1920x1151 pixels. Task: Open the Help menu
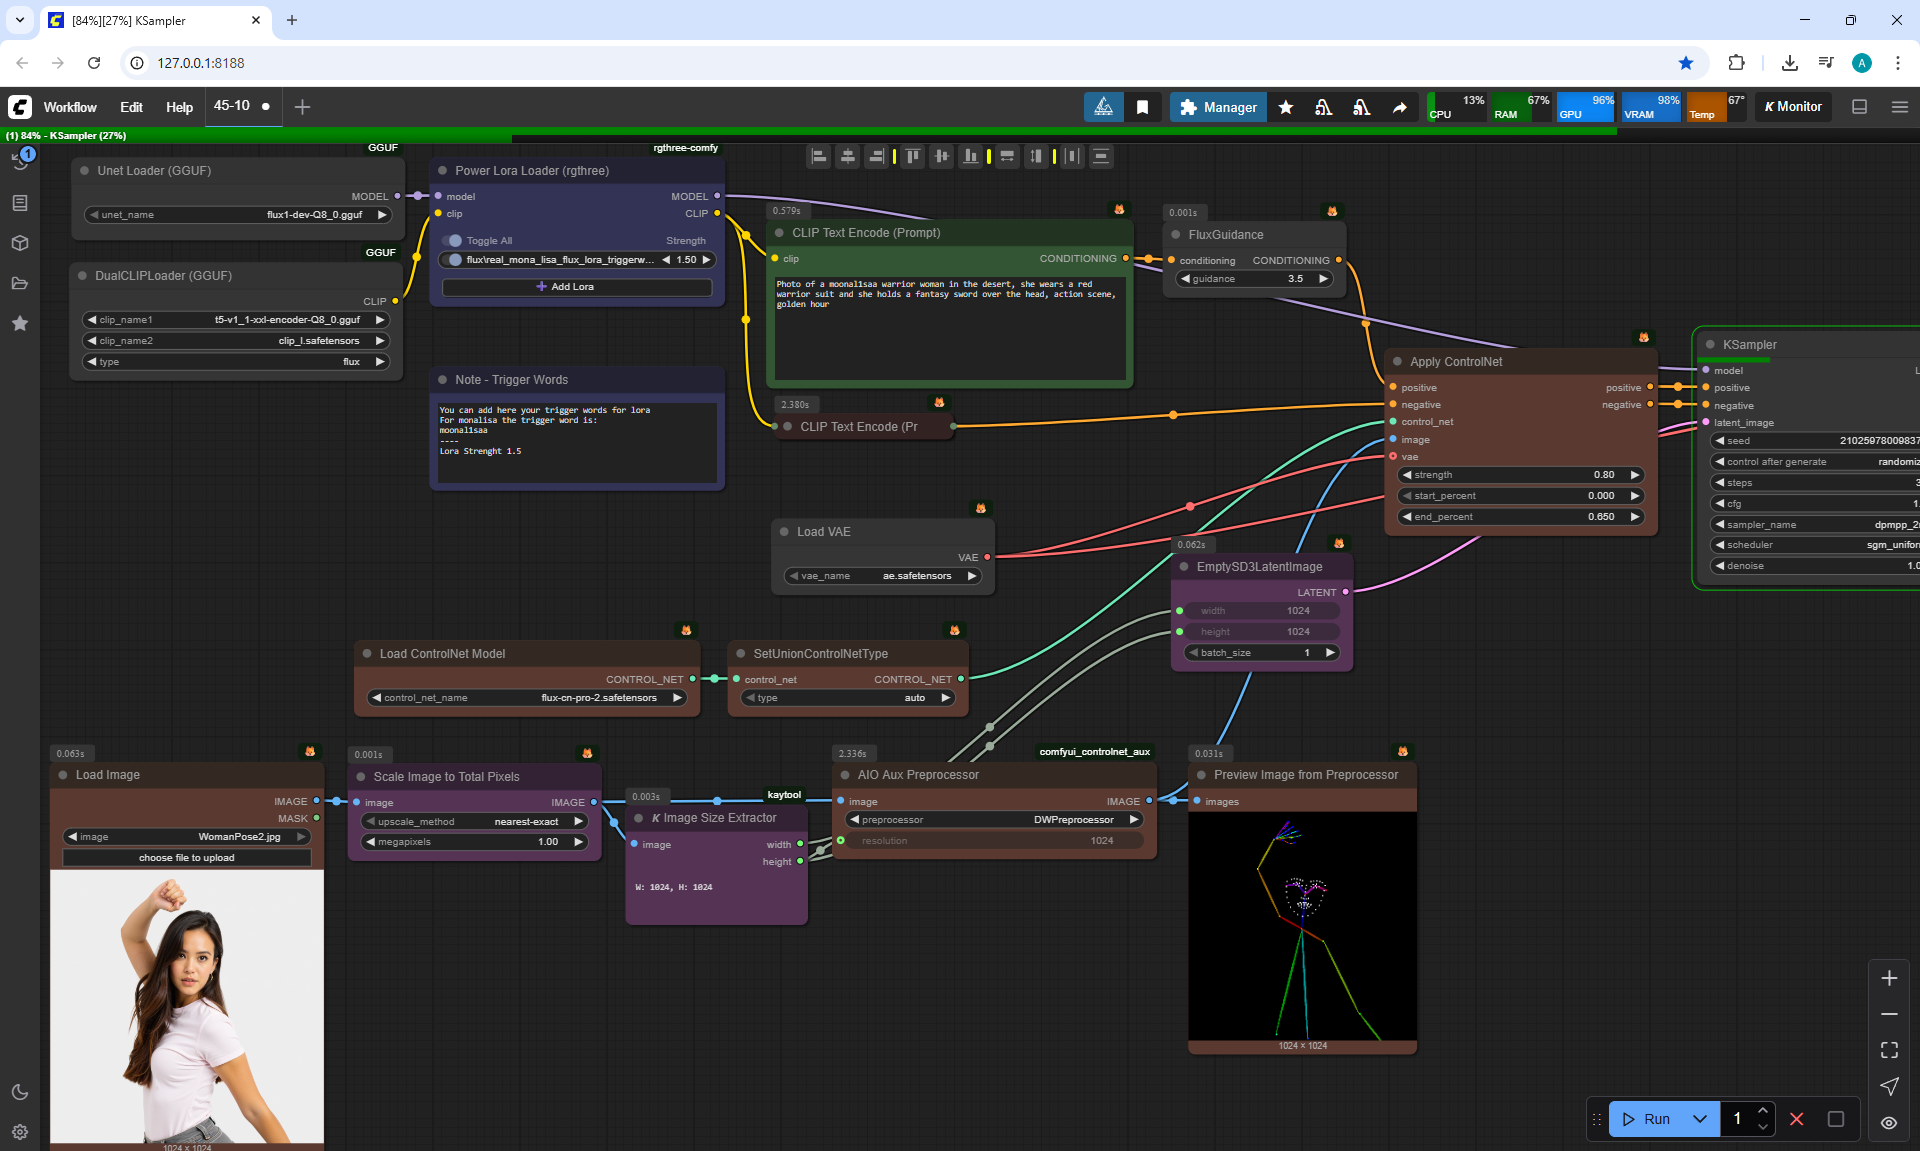(x=179, y=107)
